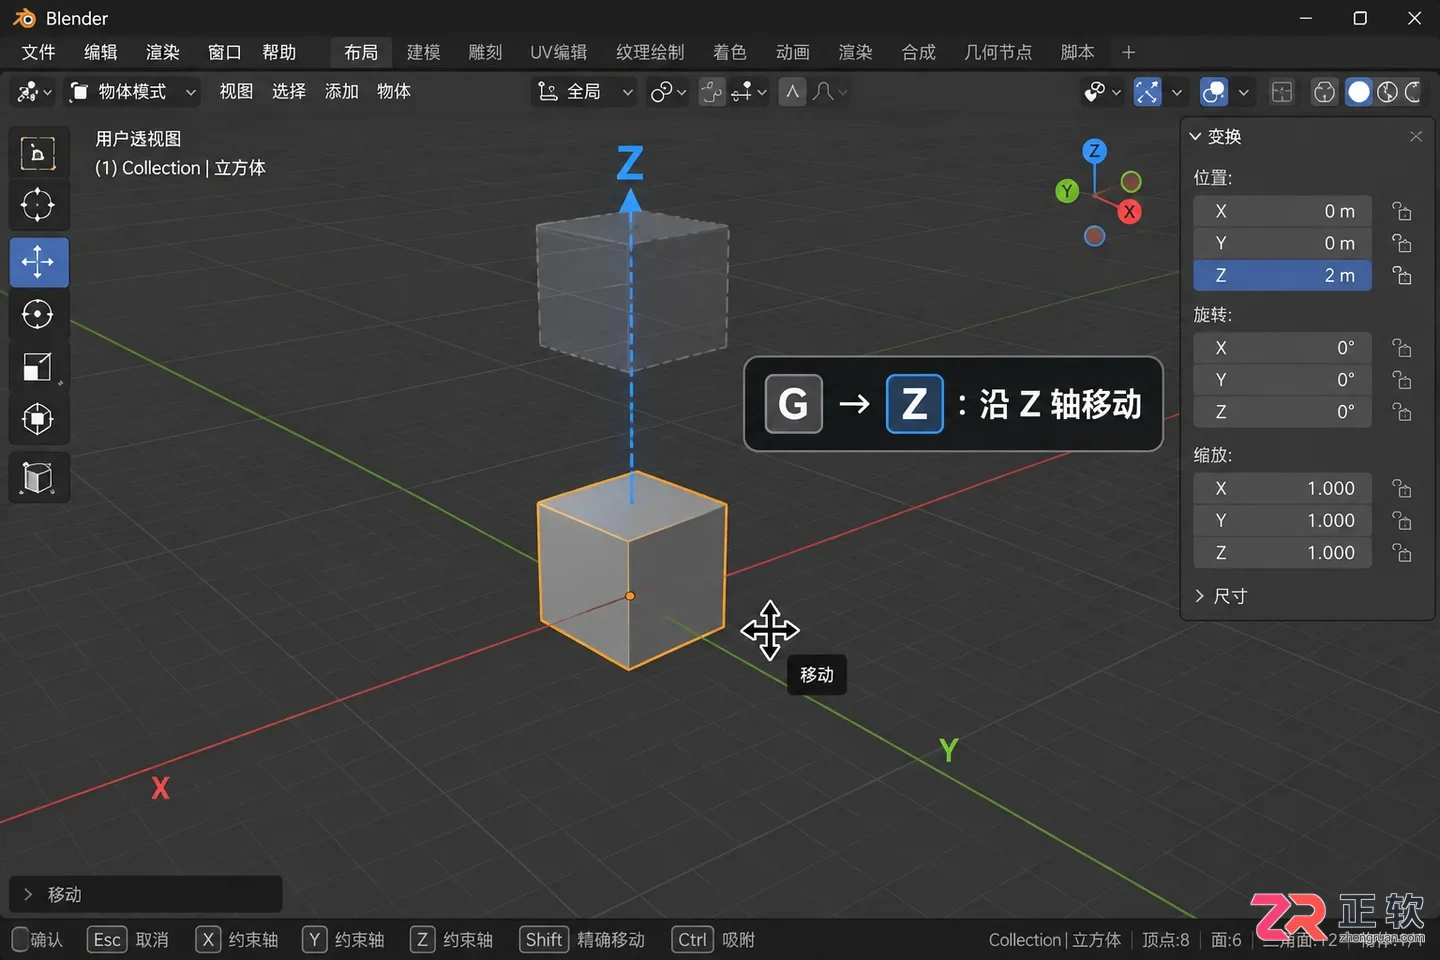1440x960 pixels.
Task: Open the 文件 menu
Action: point(38,52)
